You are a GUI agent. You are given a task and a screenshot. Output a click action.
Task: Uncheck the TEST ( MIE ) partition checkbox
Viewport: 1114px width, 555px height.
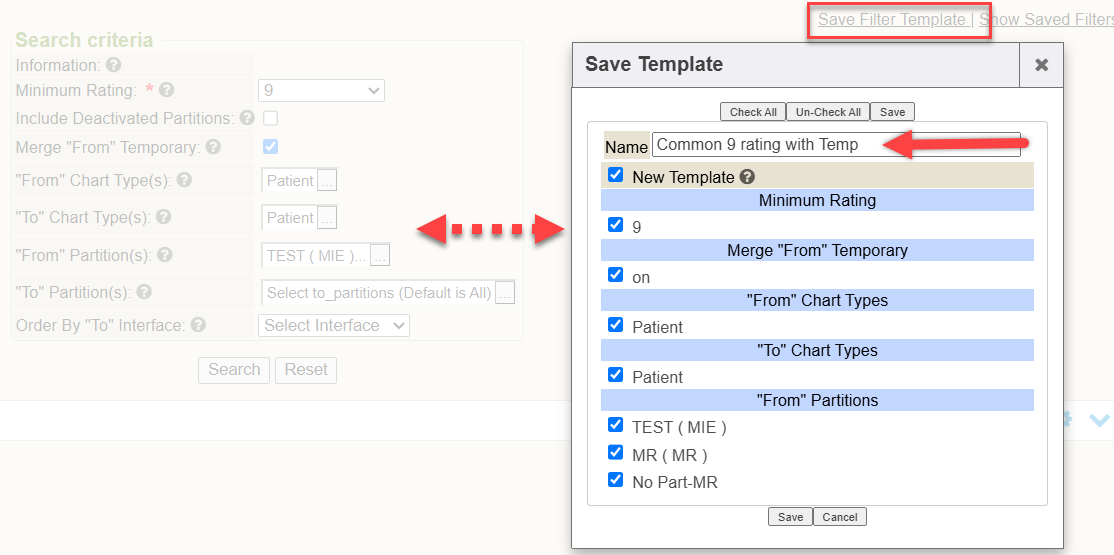[615, 425]
